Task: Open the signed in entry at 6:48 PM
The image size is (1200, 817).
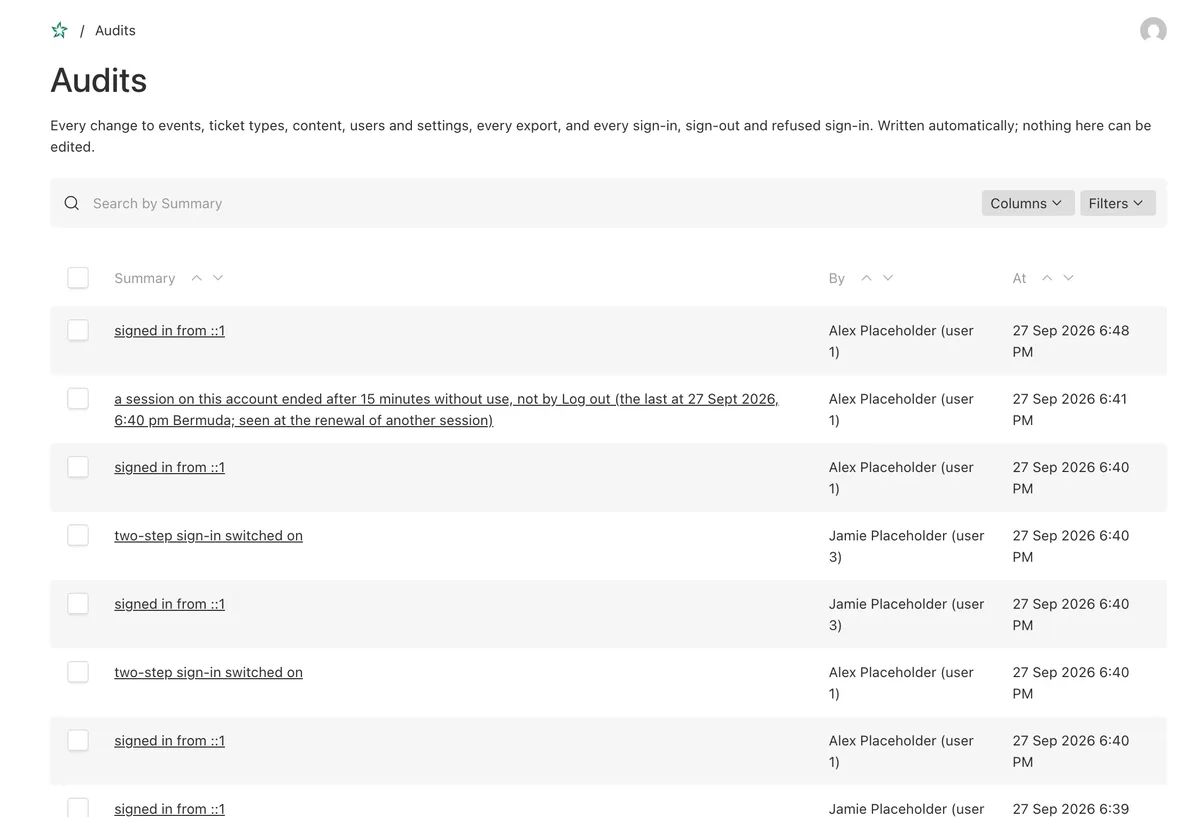Action: click(x=169, y=330)
